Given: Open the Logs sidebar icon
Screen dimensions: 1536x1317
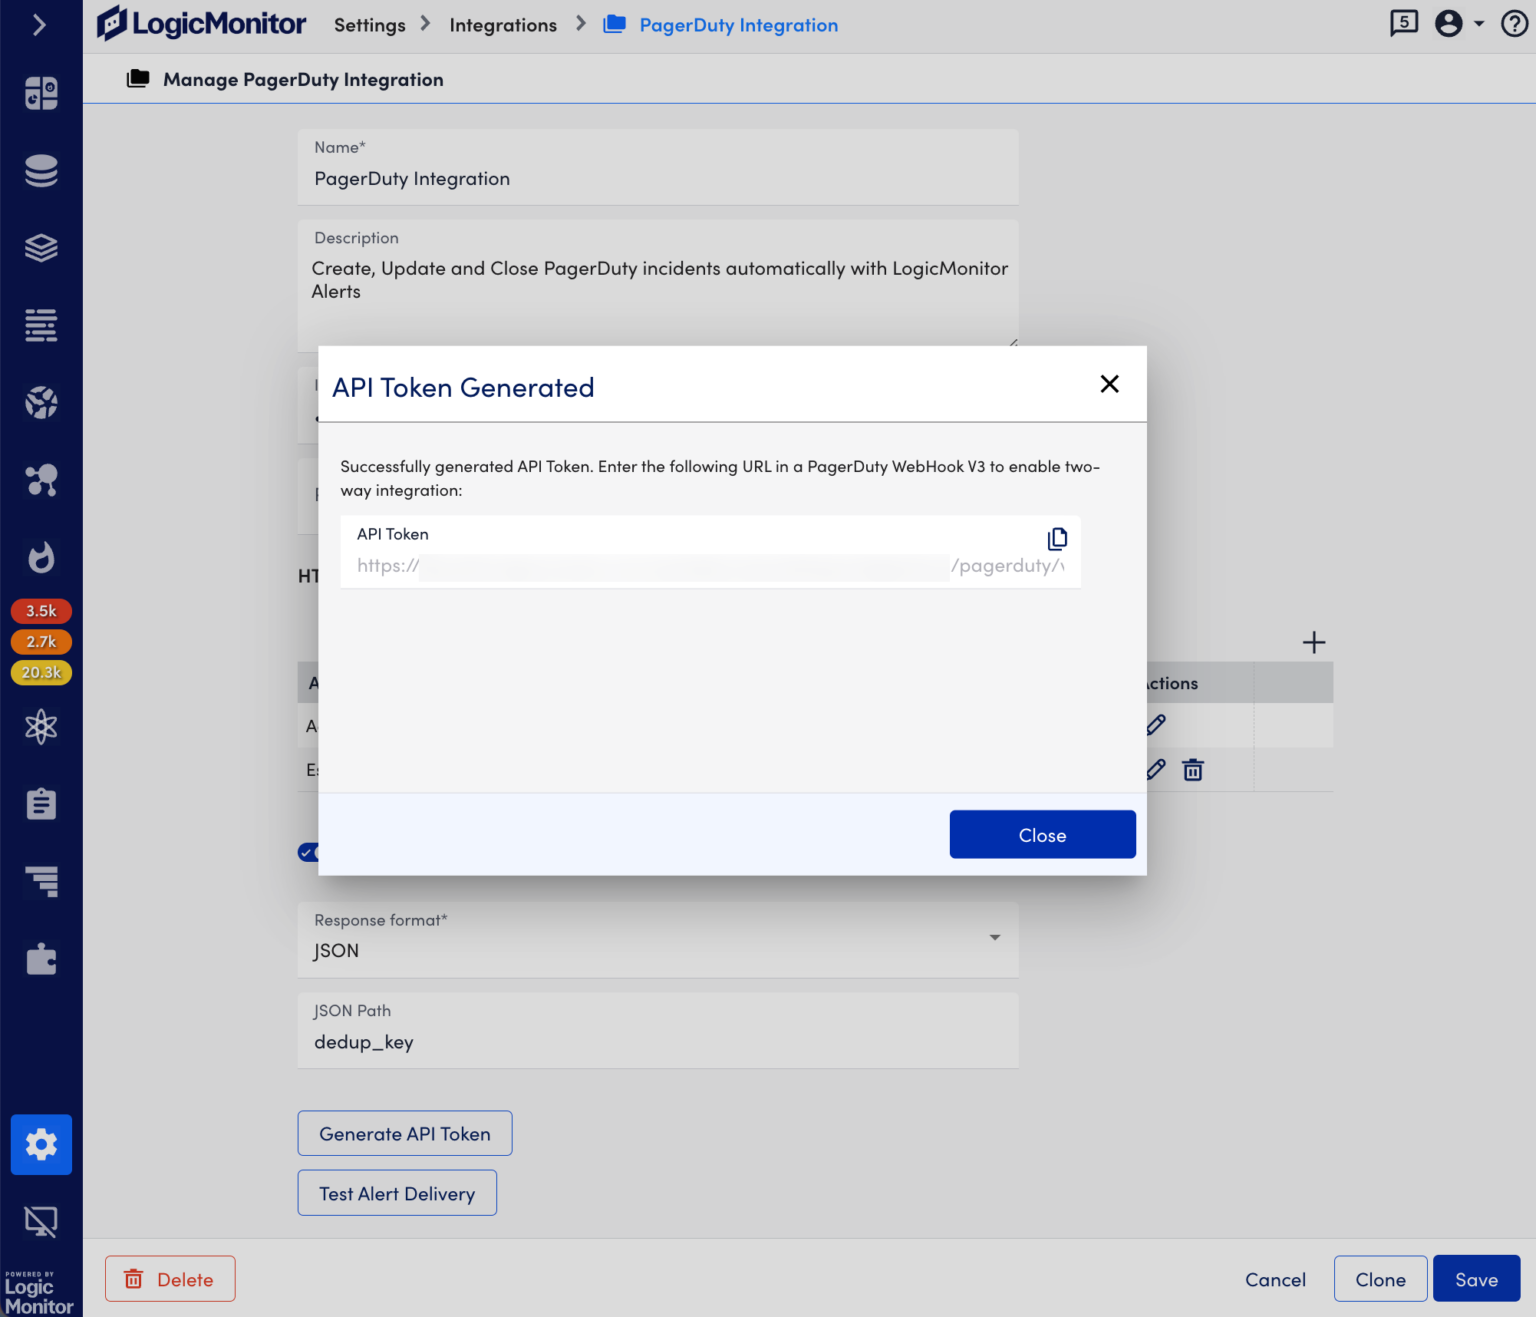Looking at the screenshot, I should pos(41,325).
